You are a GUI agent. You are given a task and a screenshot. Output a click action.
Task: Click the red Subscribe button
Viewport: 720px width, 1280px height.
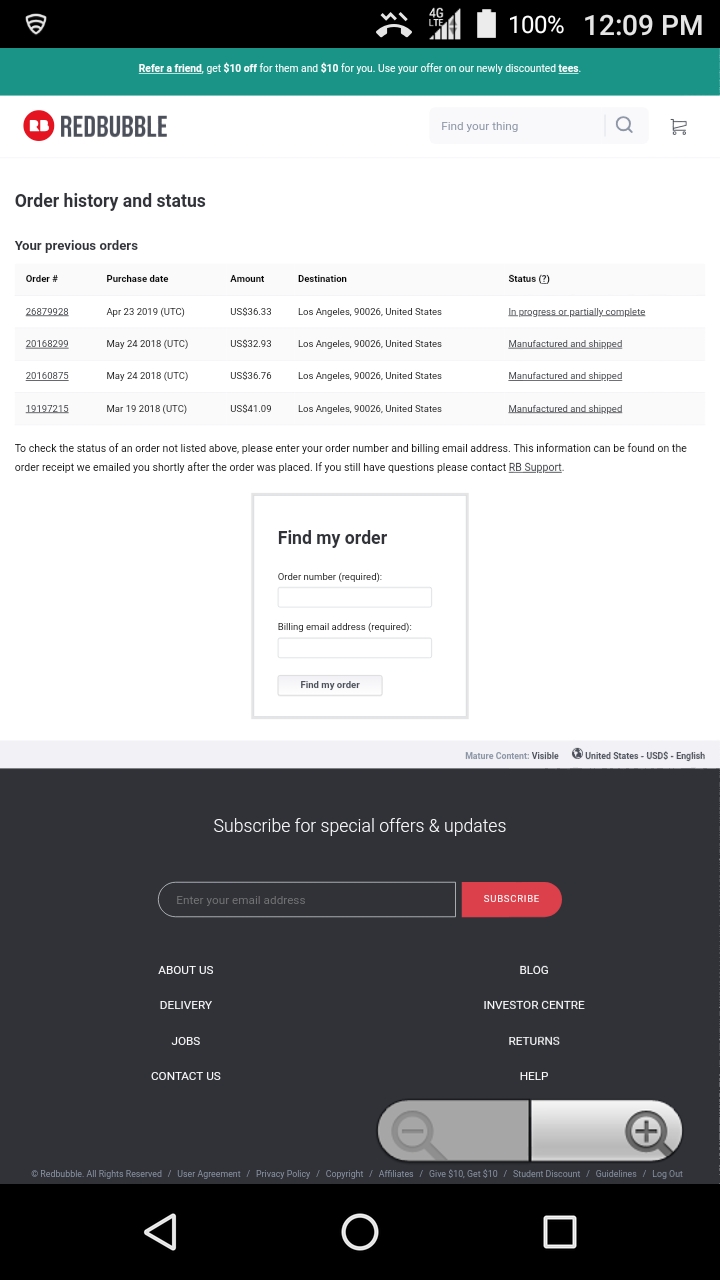click(511, 899)
